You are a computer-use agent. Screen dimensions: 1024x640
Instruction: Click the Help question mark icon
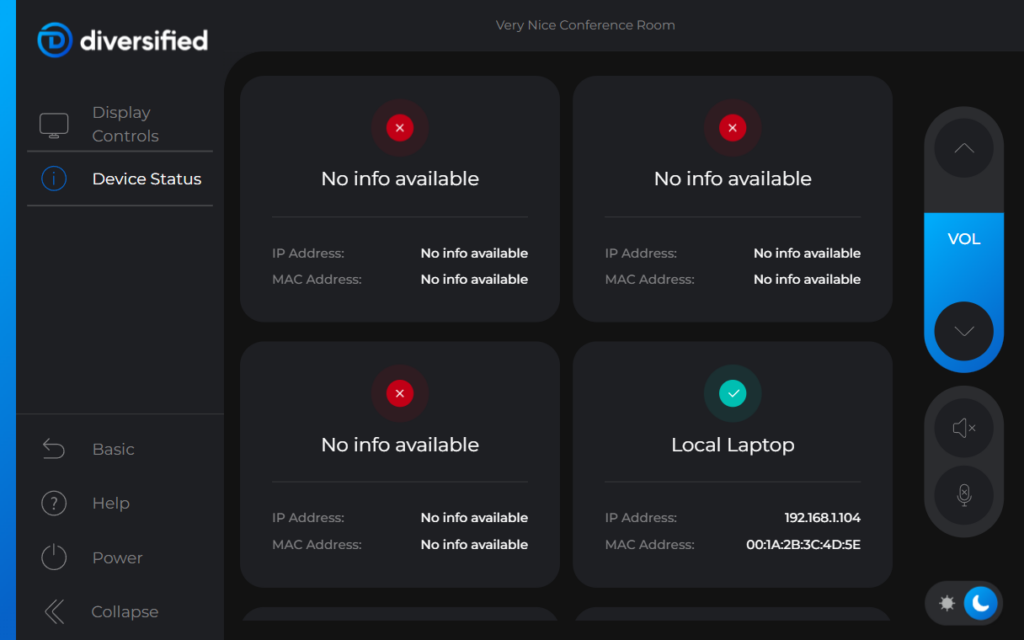pyautogui.click(x=54, y=503)
